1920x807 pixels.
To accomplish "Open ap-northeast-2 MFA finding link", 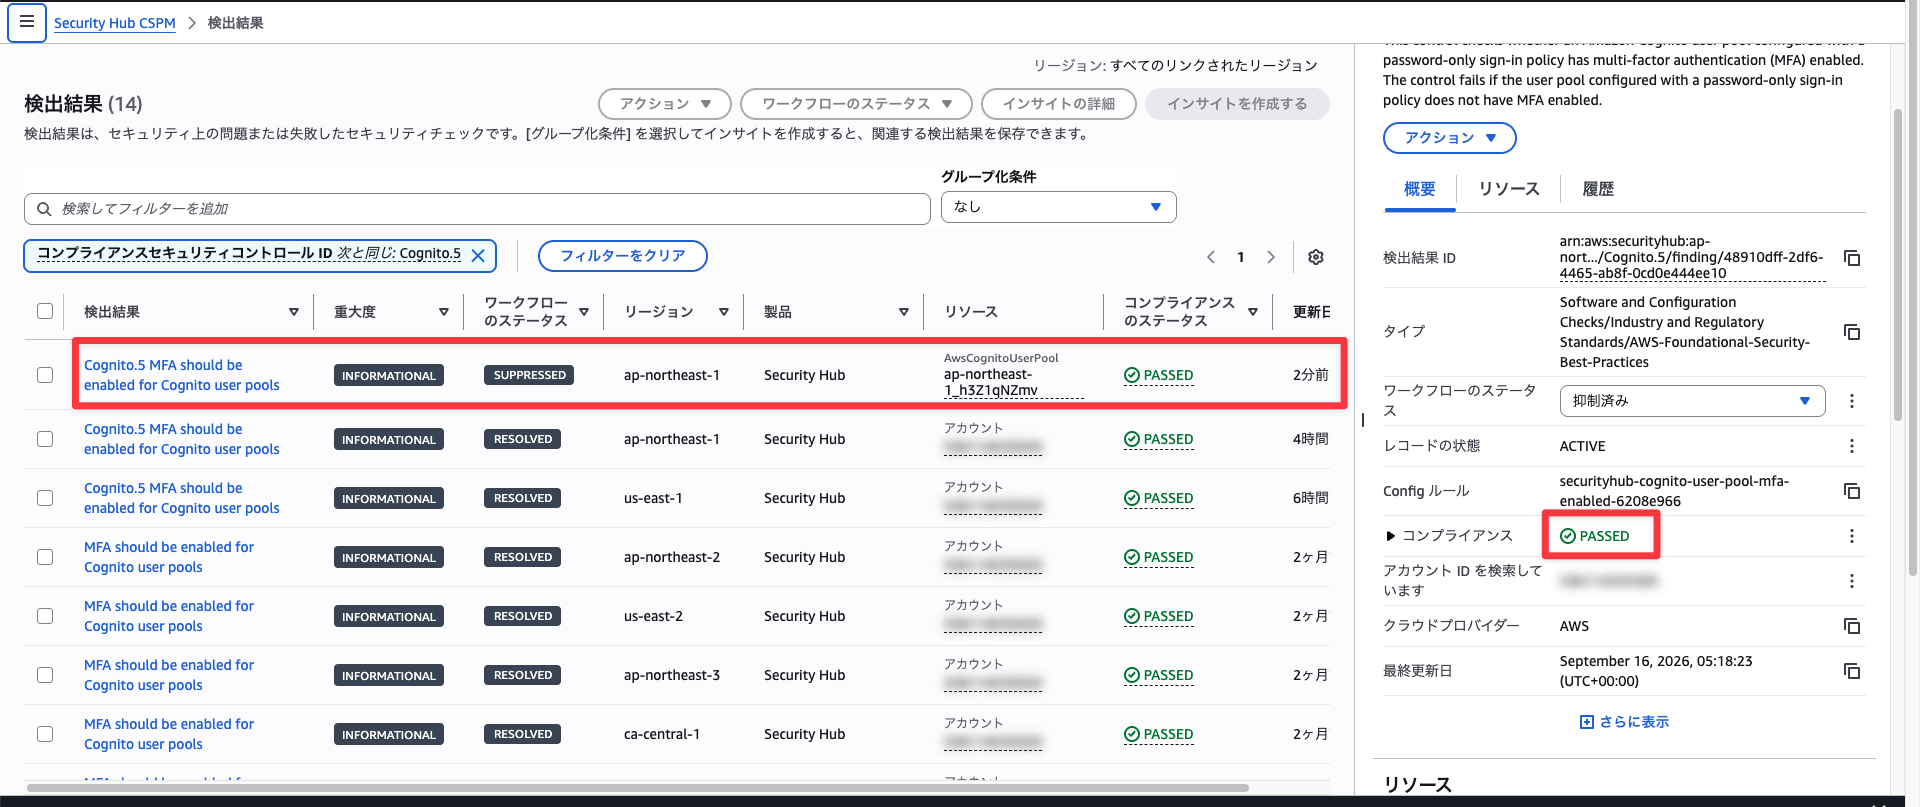I will point(169,557).
